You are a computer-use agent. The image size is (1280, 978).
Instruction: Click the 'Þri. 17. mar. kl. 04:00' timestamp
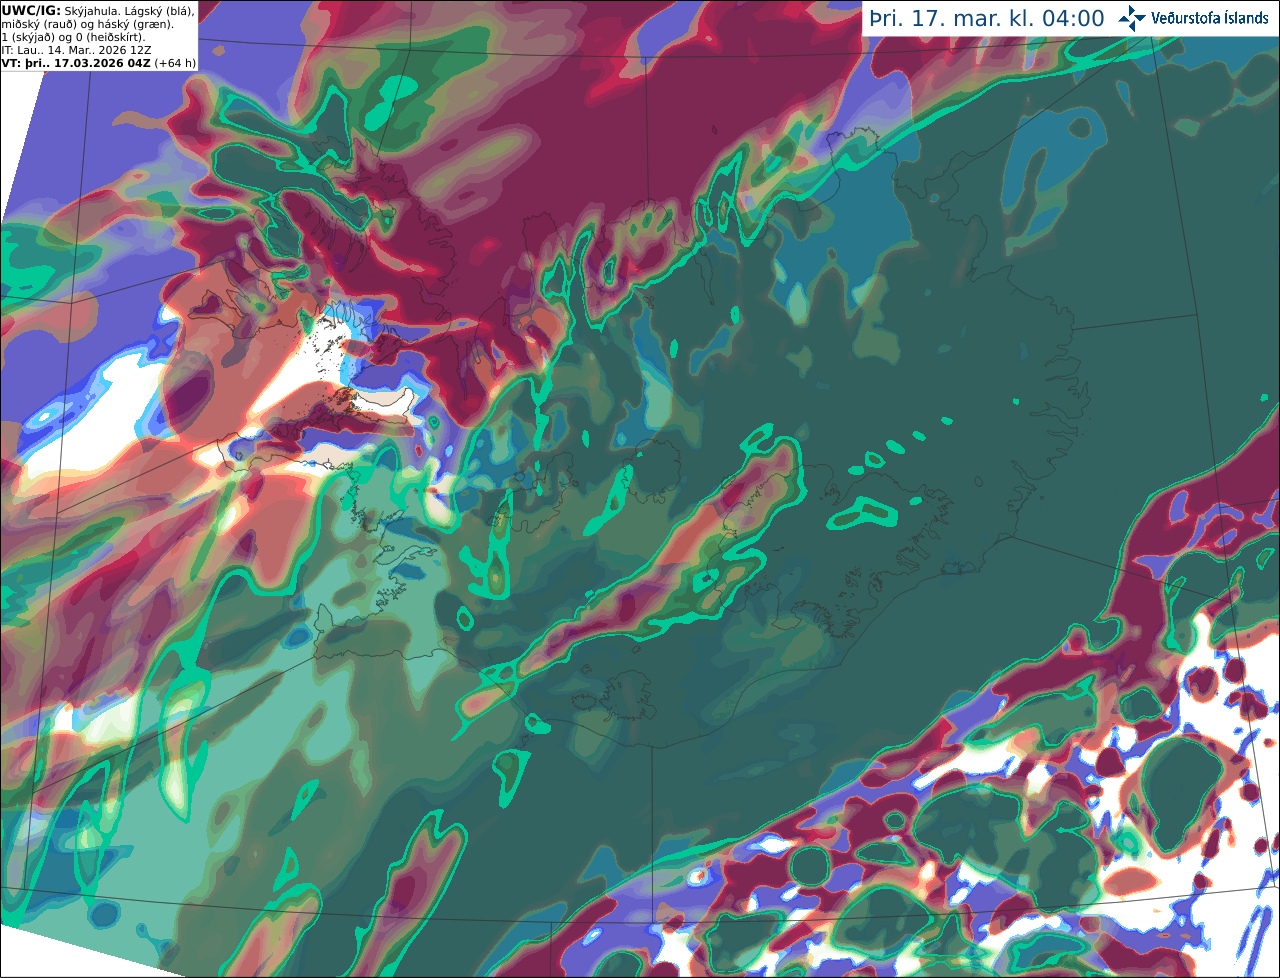(987, 19)
